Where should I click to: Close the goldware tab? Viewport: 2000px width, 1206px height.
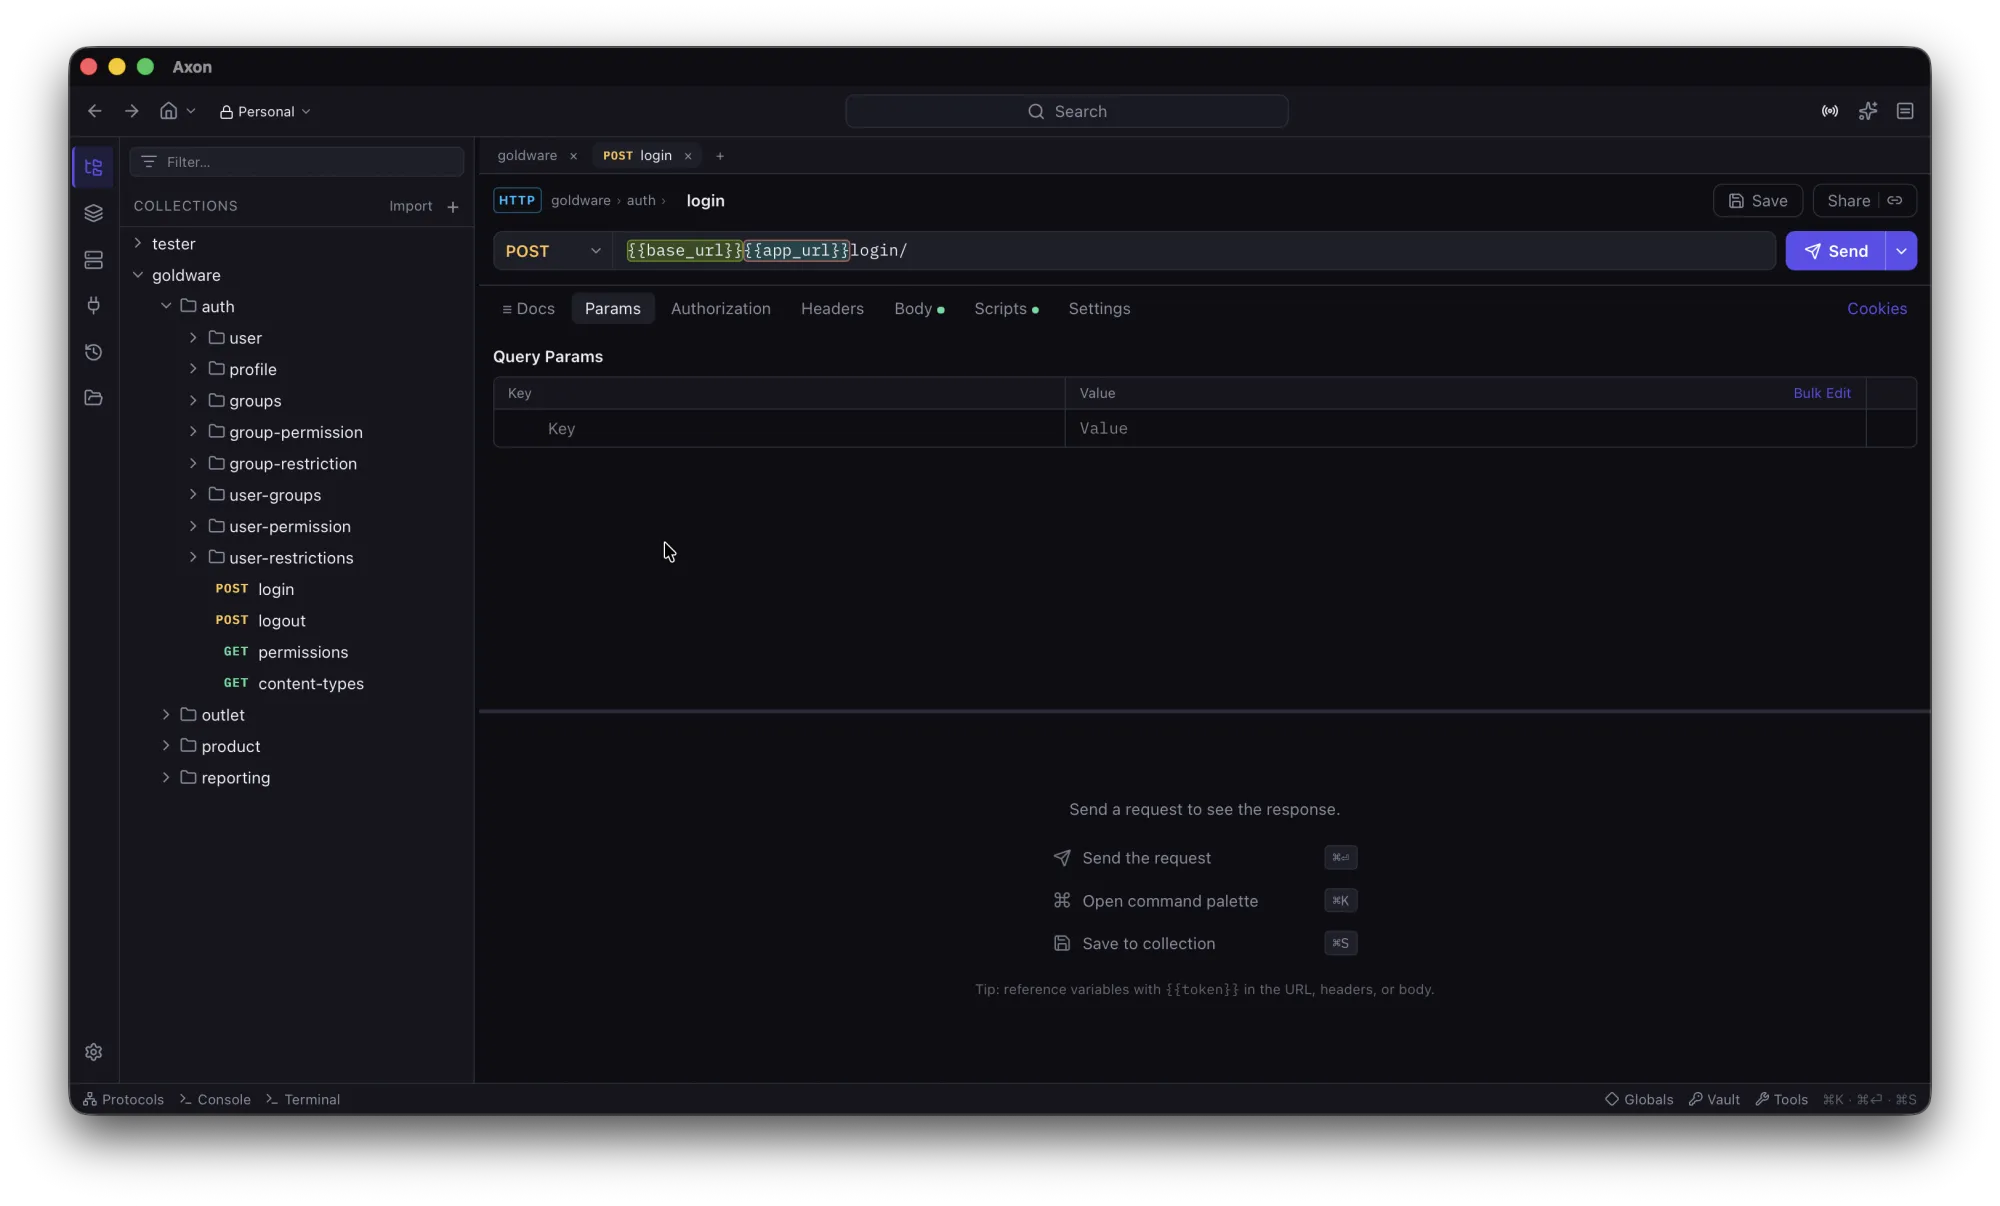[x=573, y=156]
